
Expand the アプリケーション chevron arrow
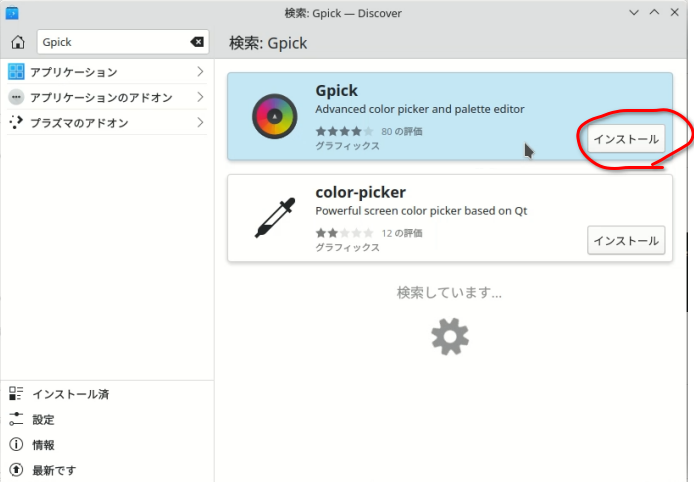click(200, 71)
